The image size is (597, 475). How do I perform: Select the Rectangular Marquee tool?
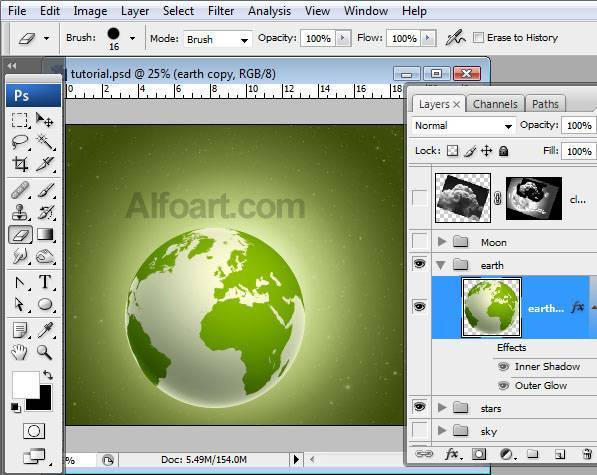click(20, 120)
